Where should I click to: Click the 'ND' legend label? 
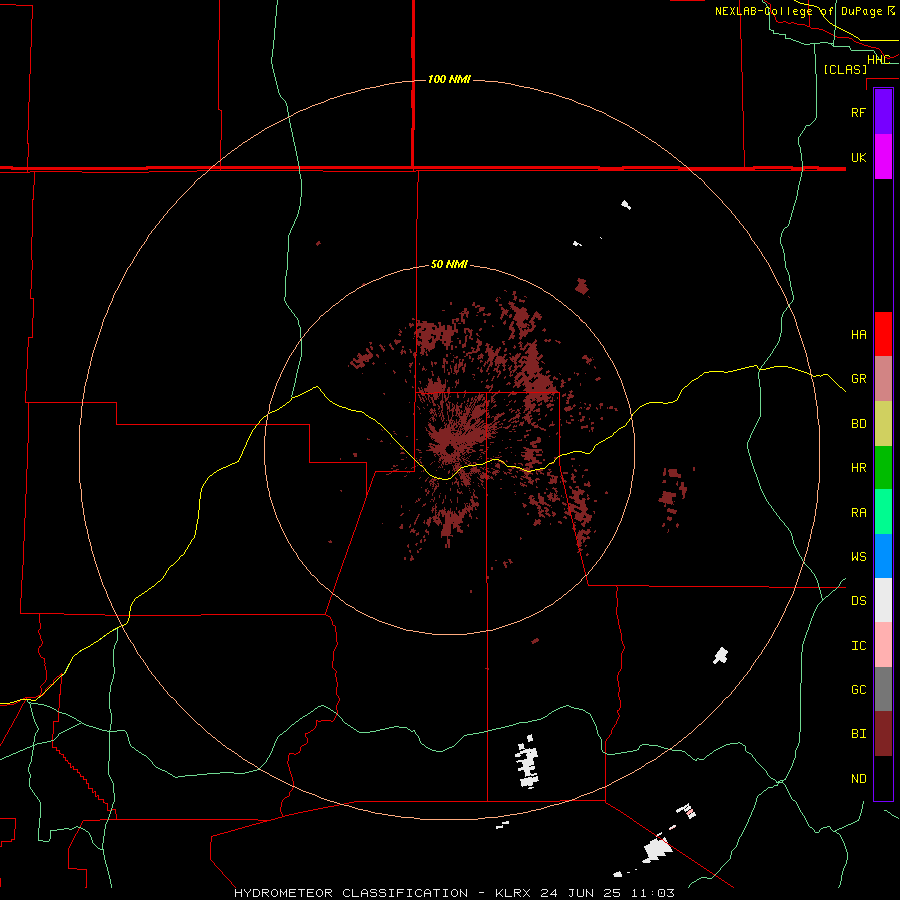point(858,779)
